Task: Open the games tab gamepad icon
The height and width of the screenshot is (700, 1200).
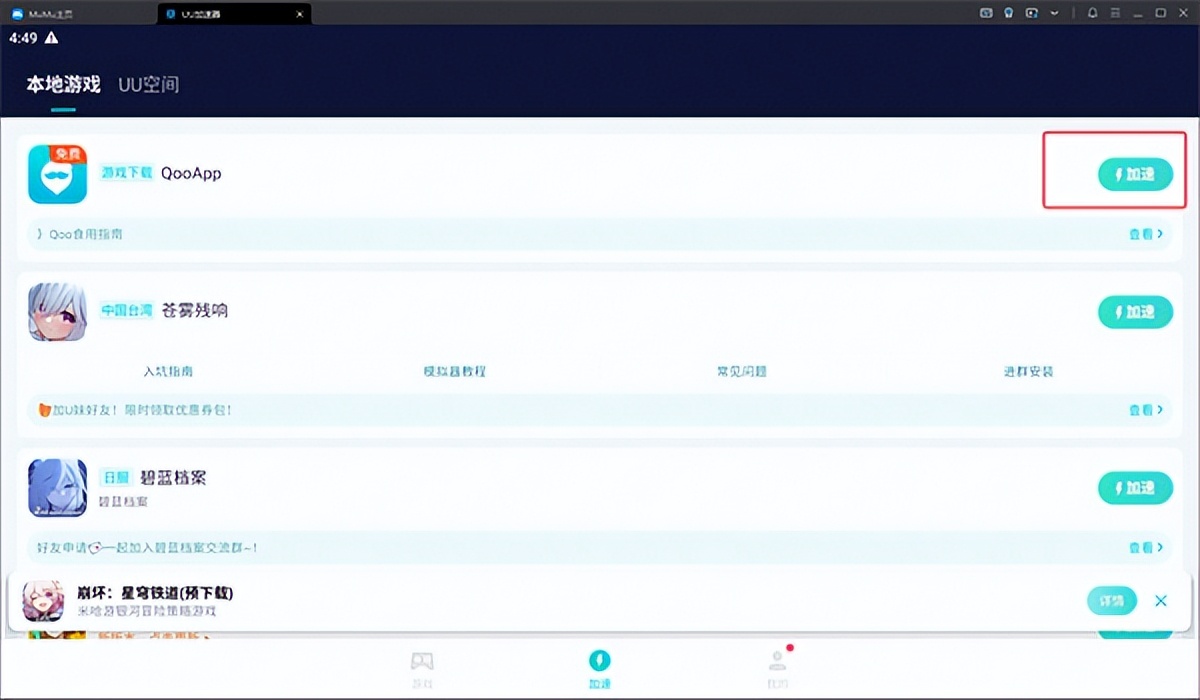Action: point(423,662)
